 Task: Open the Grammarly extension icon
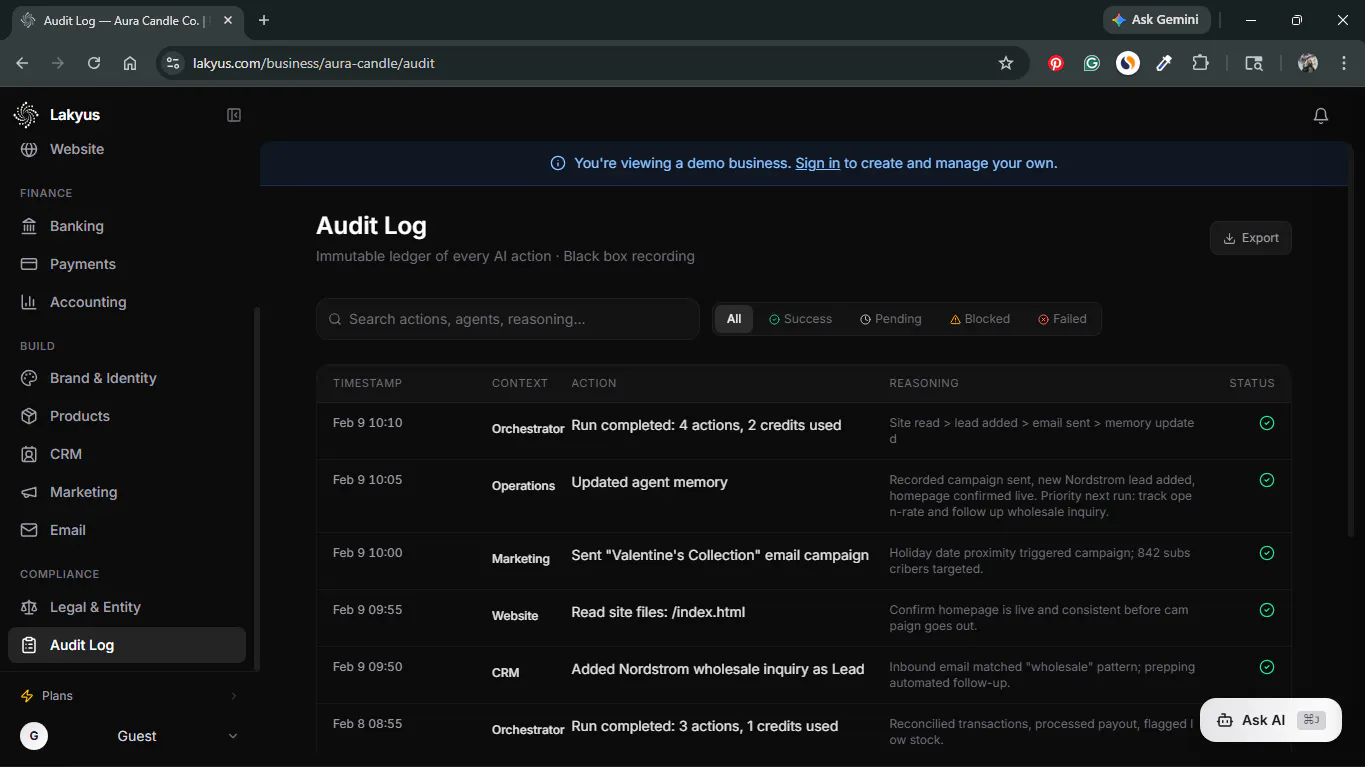pyautogui.click(x=1092, y=63)
